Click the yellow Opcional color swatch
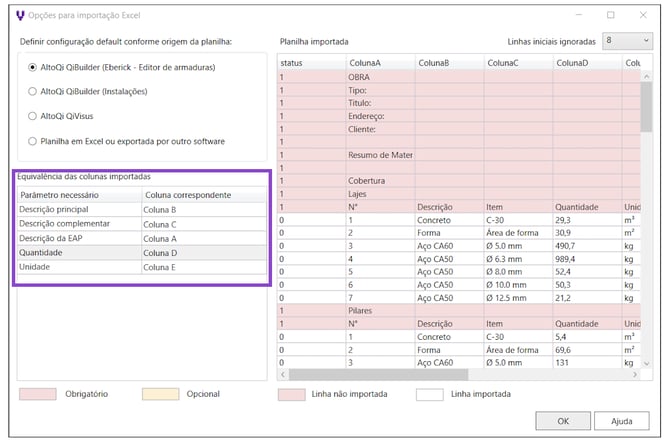This screenshot has height=448, width=670. [160, 394]
